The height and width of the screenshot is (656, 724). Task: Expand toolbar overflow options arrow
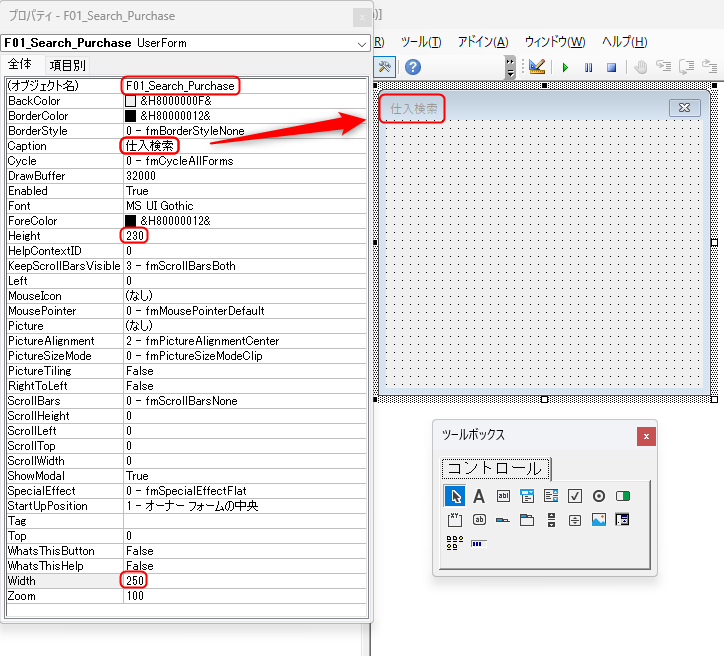pyautogui.click(x=510, y=68)
